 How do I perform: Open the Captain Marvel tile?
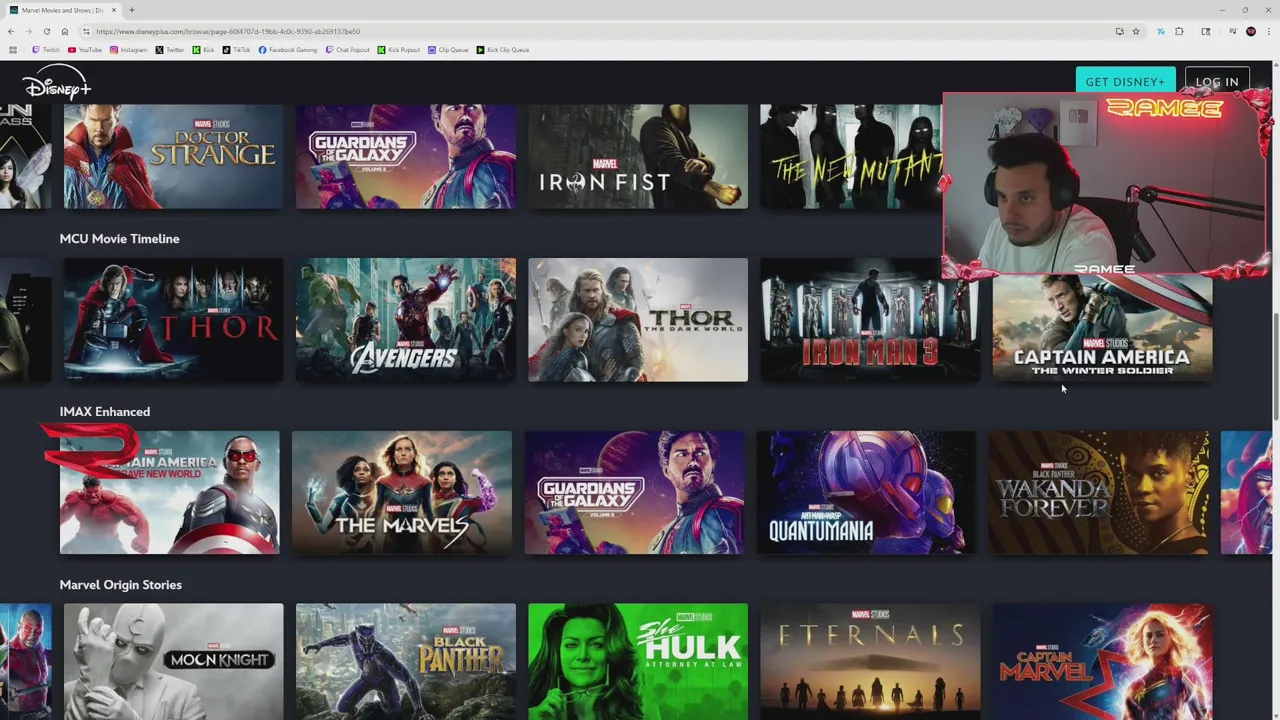pos(1102,661)
